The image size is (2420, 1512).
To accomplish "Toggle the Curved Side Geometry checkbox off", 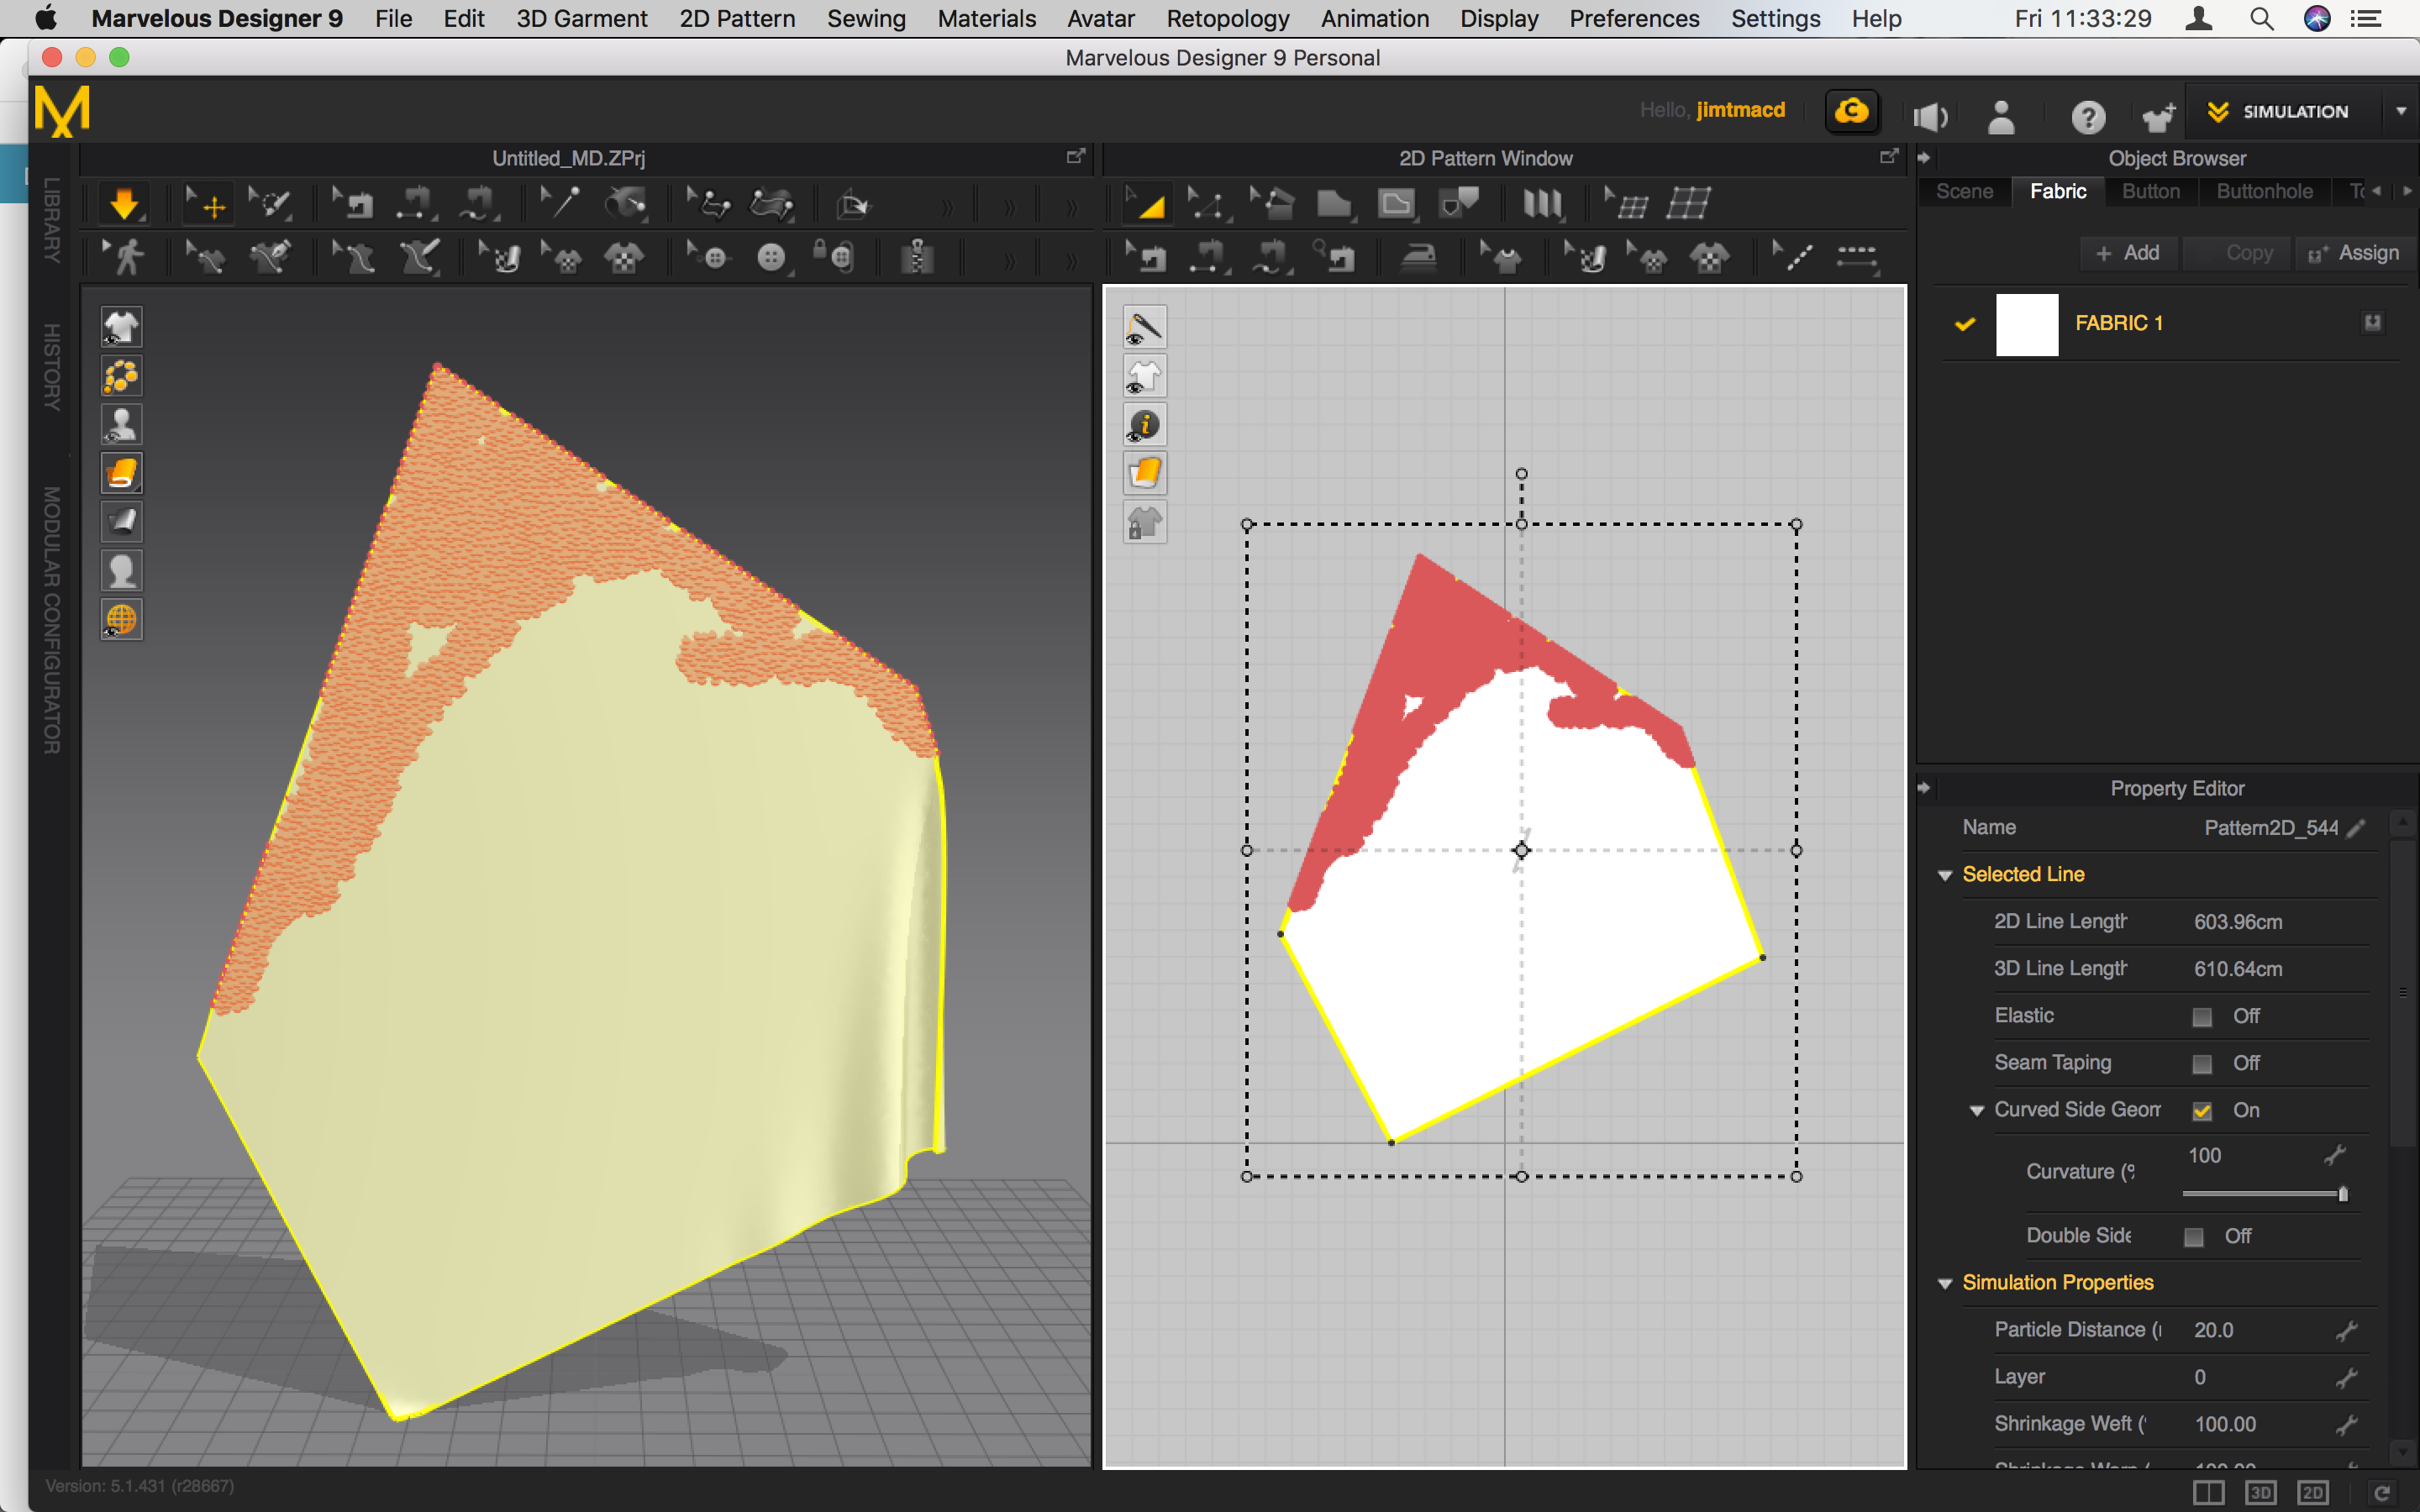I will [x=2203, y=1110].
